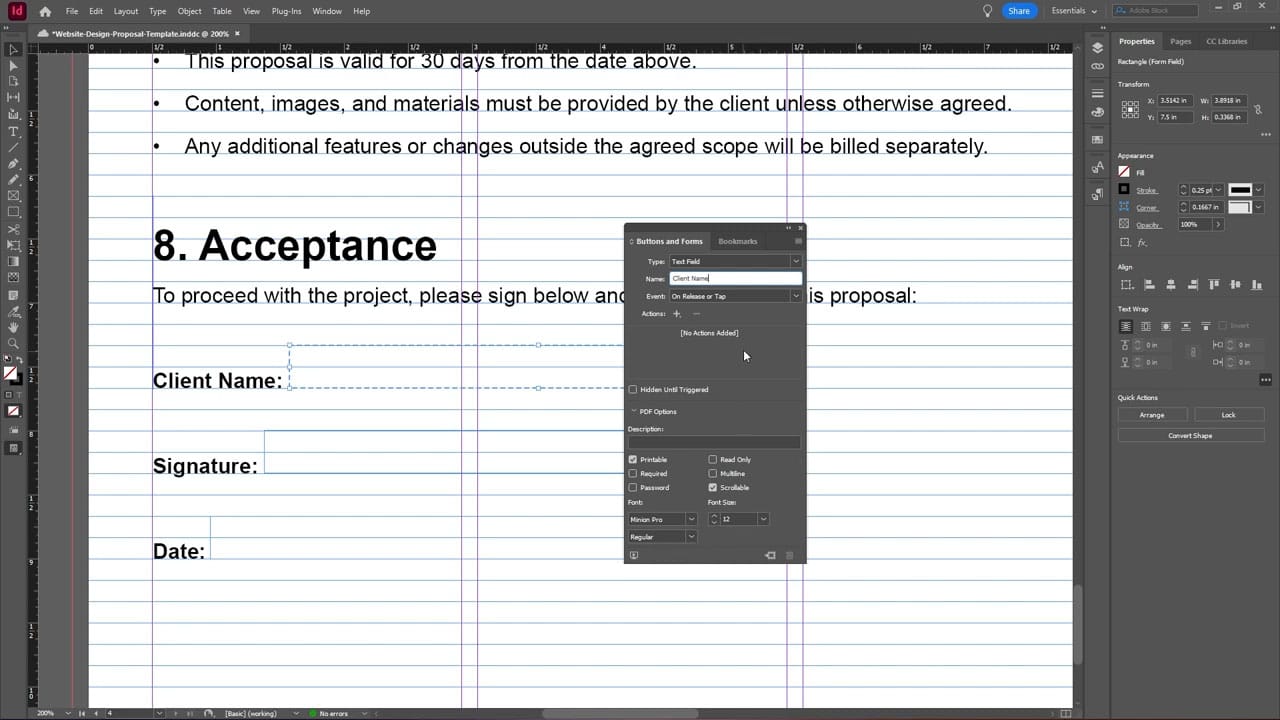Viewport: 1280px width, 720px height.
Task: Click the Convert Shape button
Action: click(1190, 435)
